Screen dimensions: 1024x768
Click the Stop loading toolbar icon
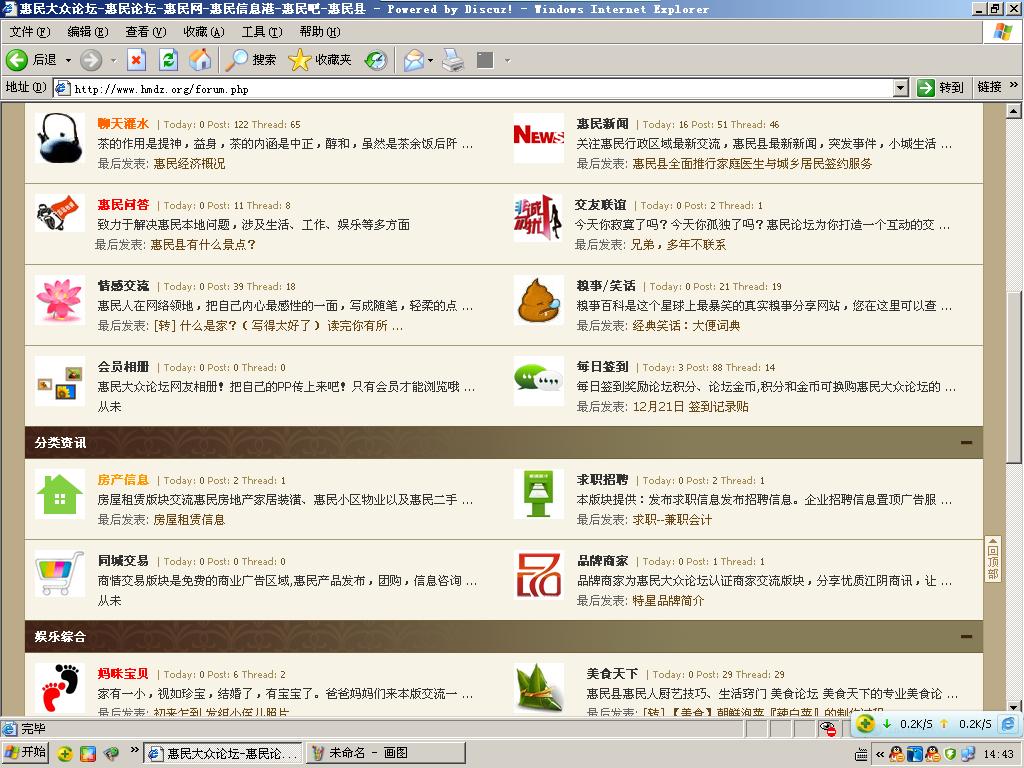(136, 60)
